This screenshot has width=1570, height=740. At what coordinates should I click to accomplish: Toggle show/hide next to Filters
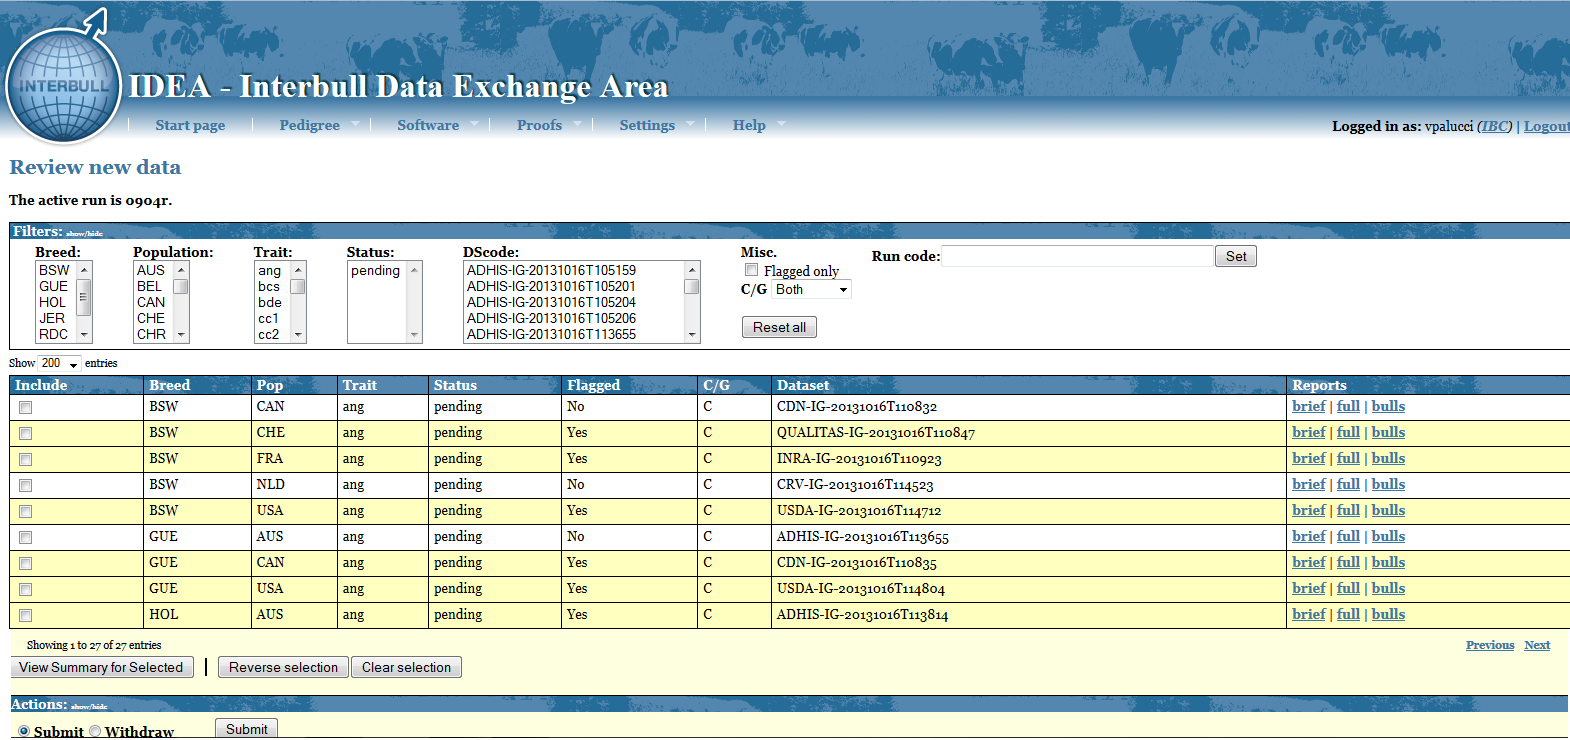[x=85, y=234]
